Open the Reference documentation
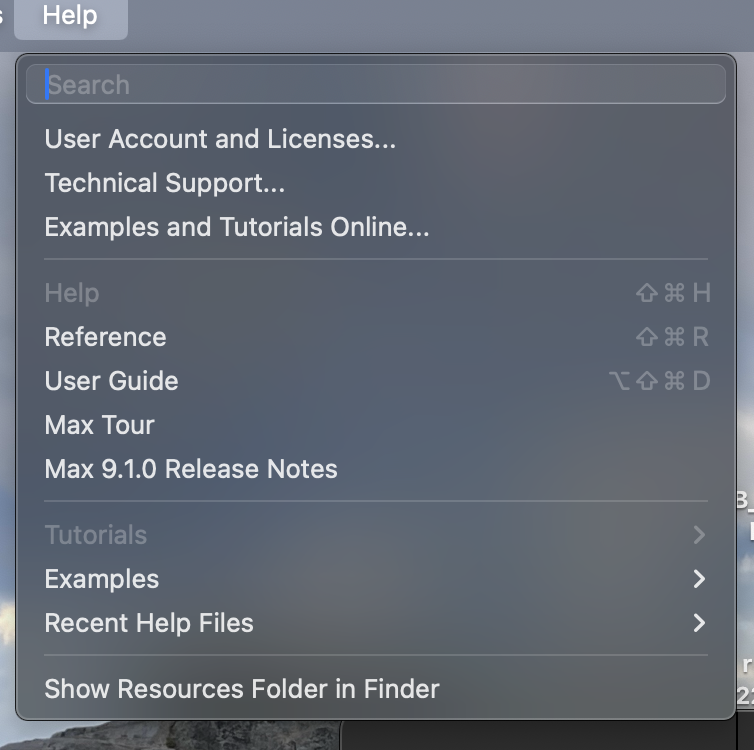 [105, 337]
